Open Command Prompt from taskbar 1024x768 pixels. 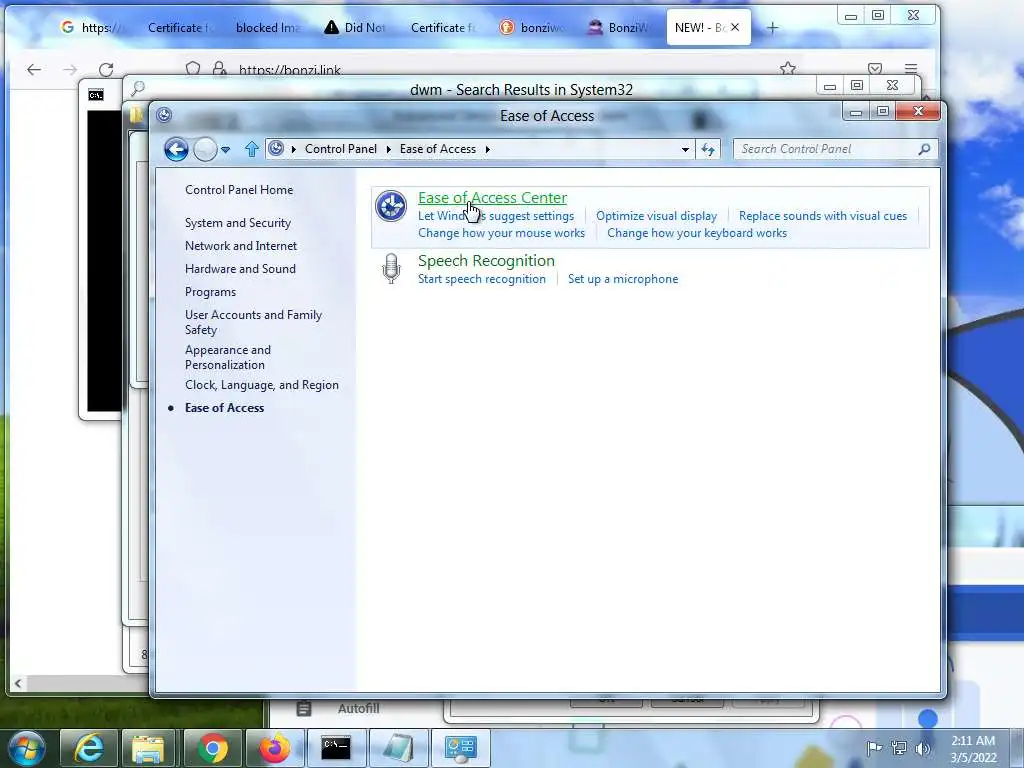336,748
